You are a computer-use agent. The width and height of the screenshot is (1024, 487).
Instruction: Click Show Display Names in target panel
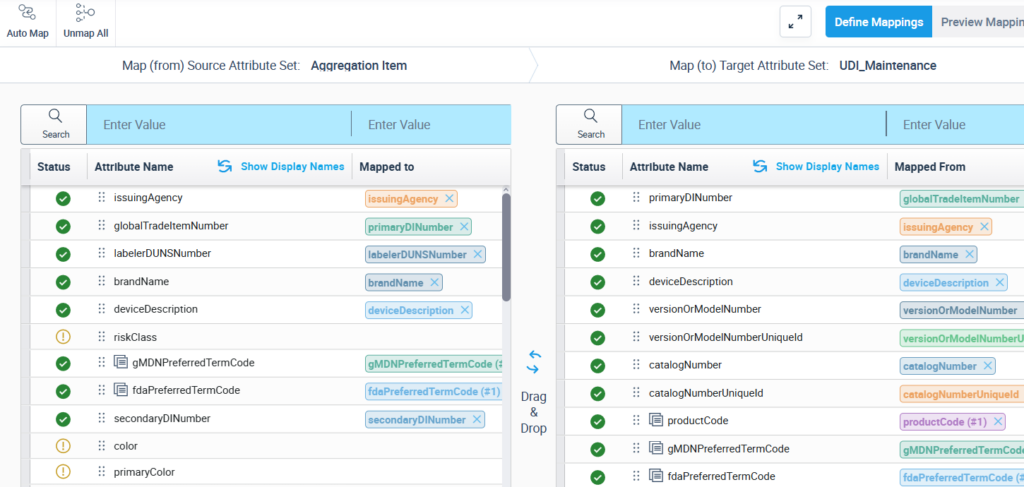(x=816, y=166)
